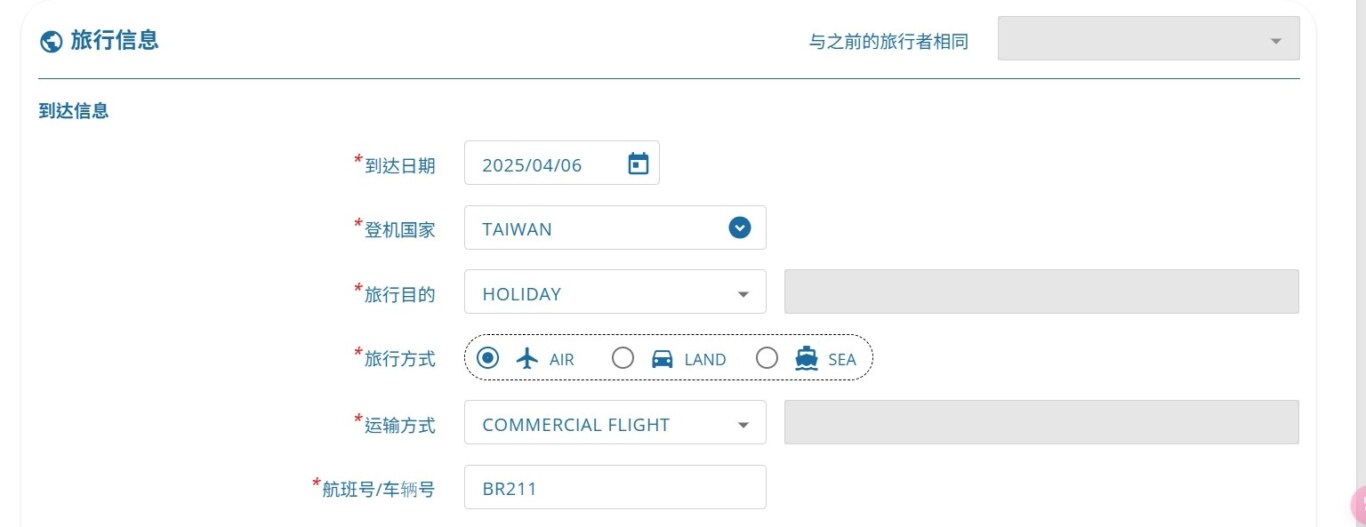Screen dimensions: 1366x527
Task: Click the pink floating button at screen edge
Action: (1358, 505)
